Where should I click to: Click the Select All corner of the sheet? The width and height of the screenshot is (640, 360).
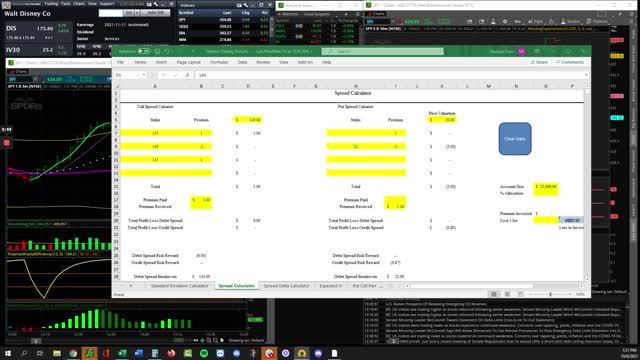point(116,86)
